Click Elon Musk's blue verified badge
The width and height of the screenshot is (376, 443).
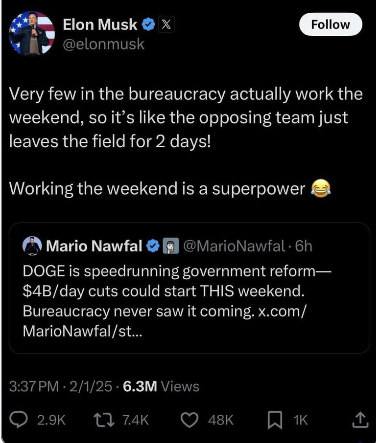(149, 25)
